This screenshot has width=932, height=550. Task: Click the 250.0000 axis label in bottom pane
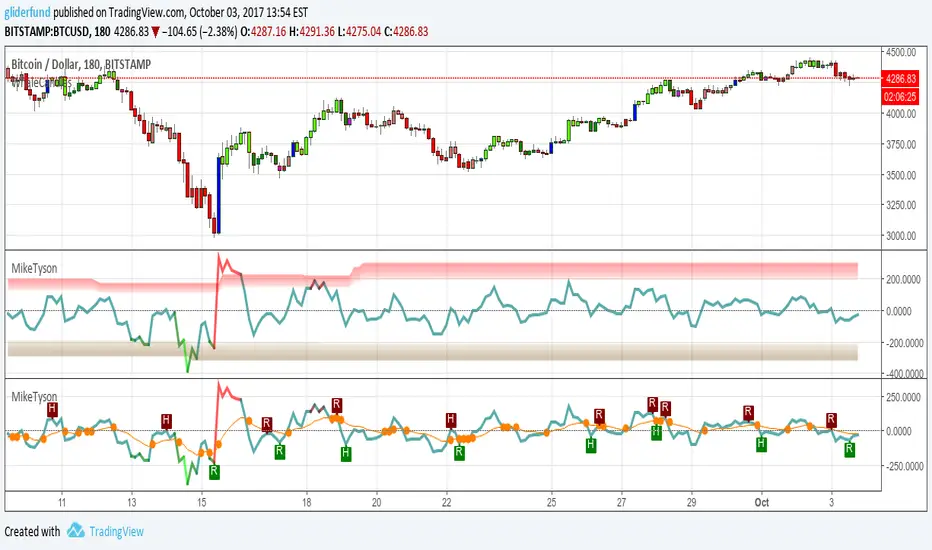pyautogui.click(x=905, y=397)
